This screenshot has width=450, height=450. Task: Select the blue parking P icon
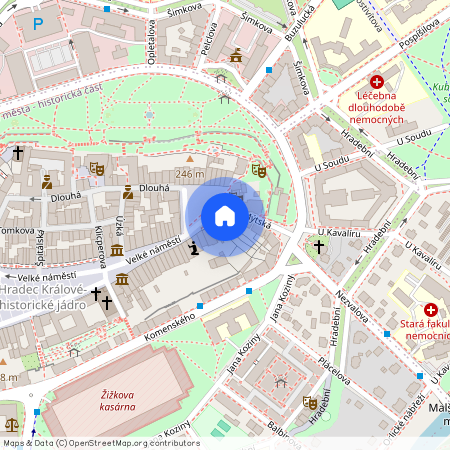38,24
